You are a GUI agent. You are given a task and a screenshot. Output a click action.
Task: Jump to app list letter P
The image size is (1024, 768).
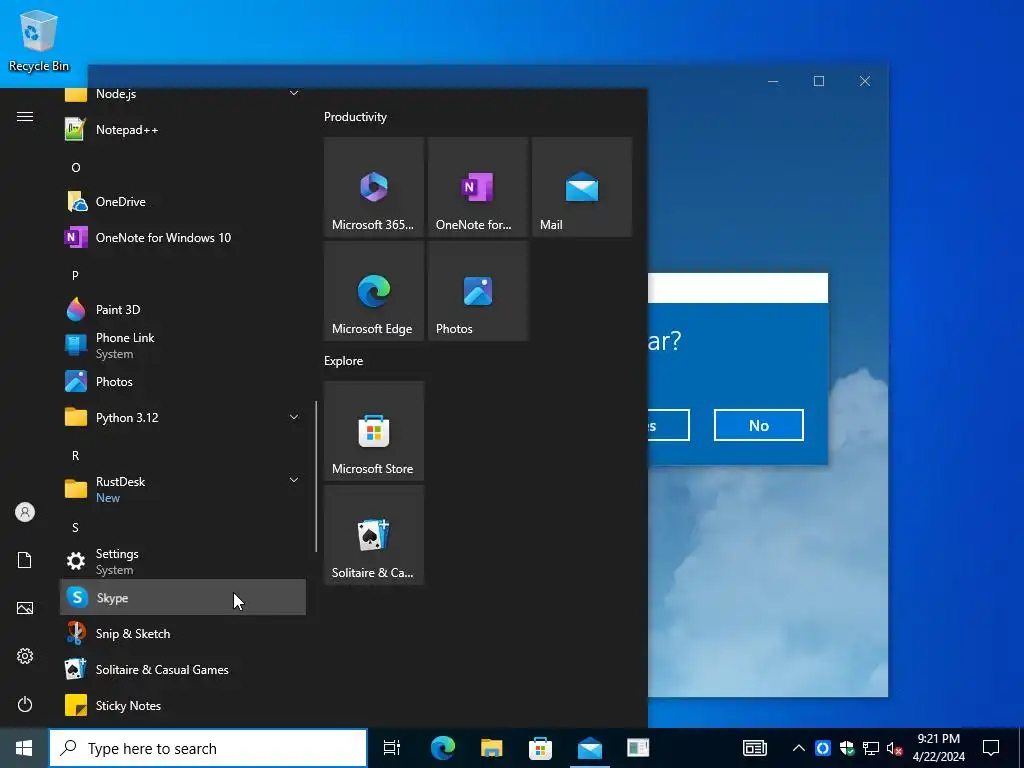(75, 276)
